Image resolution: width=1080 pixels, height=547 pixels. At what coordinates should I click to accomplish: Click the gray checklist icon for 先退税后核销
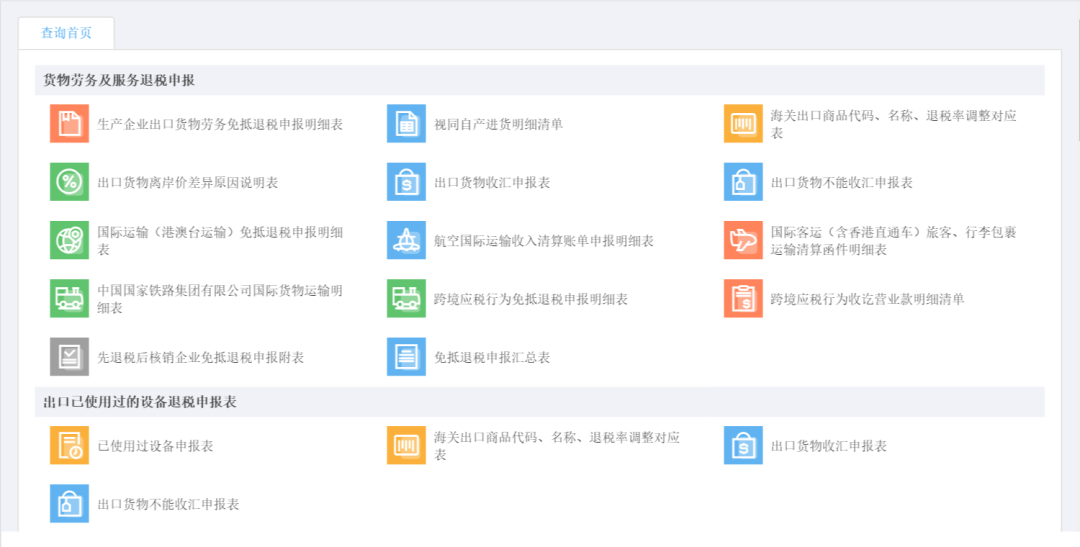[69, 357]
